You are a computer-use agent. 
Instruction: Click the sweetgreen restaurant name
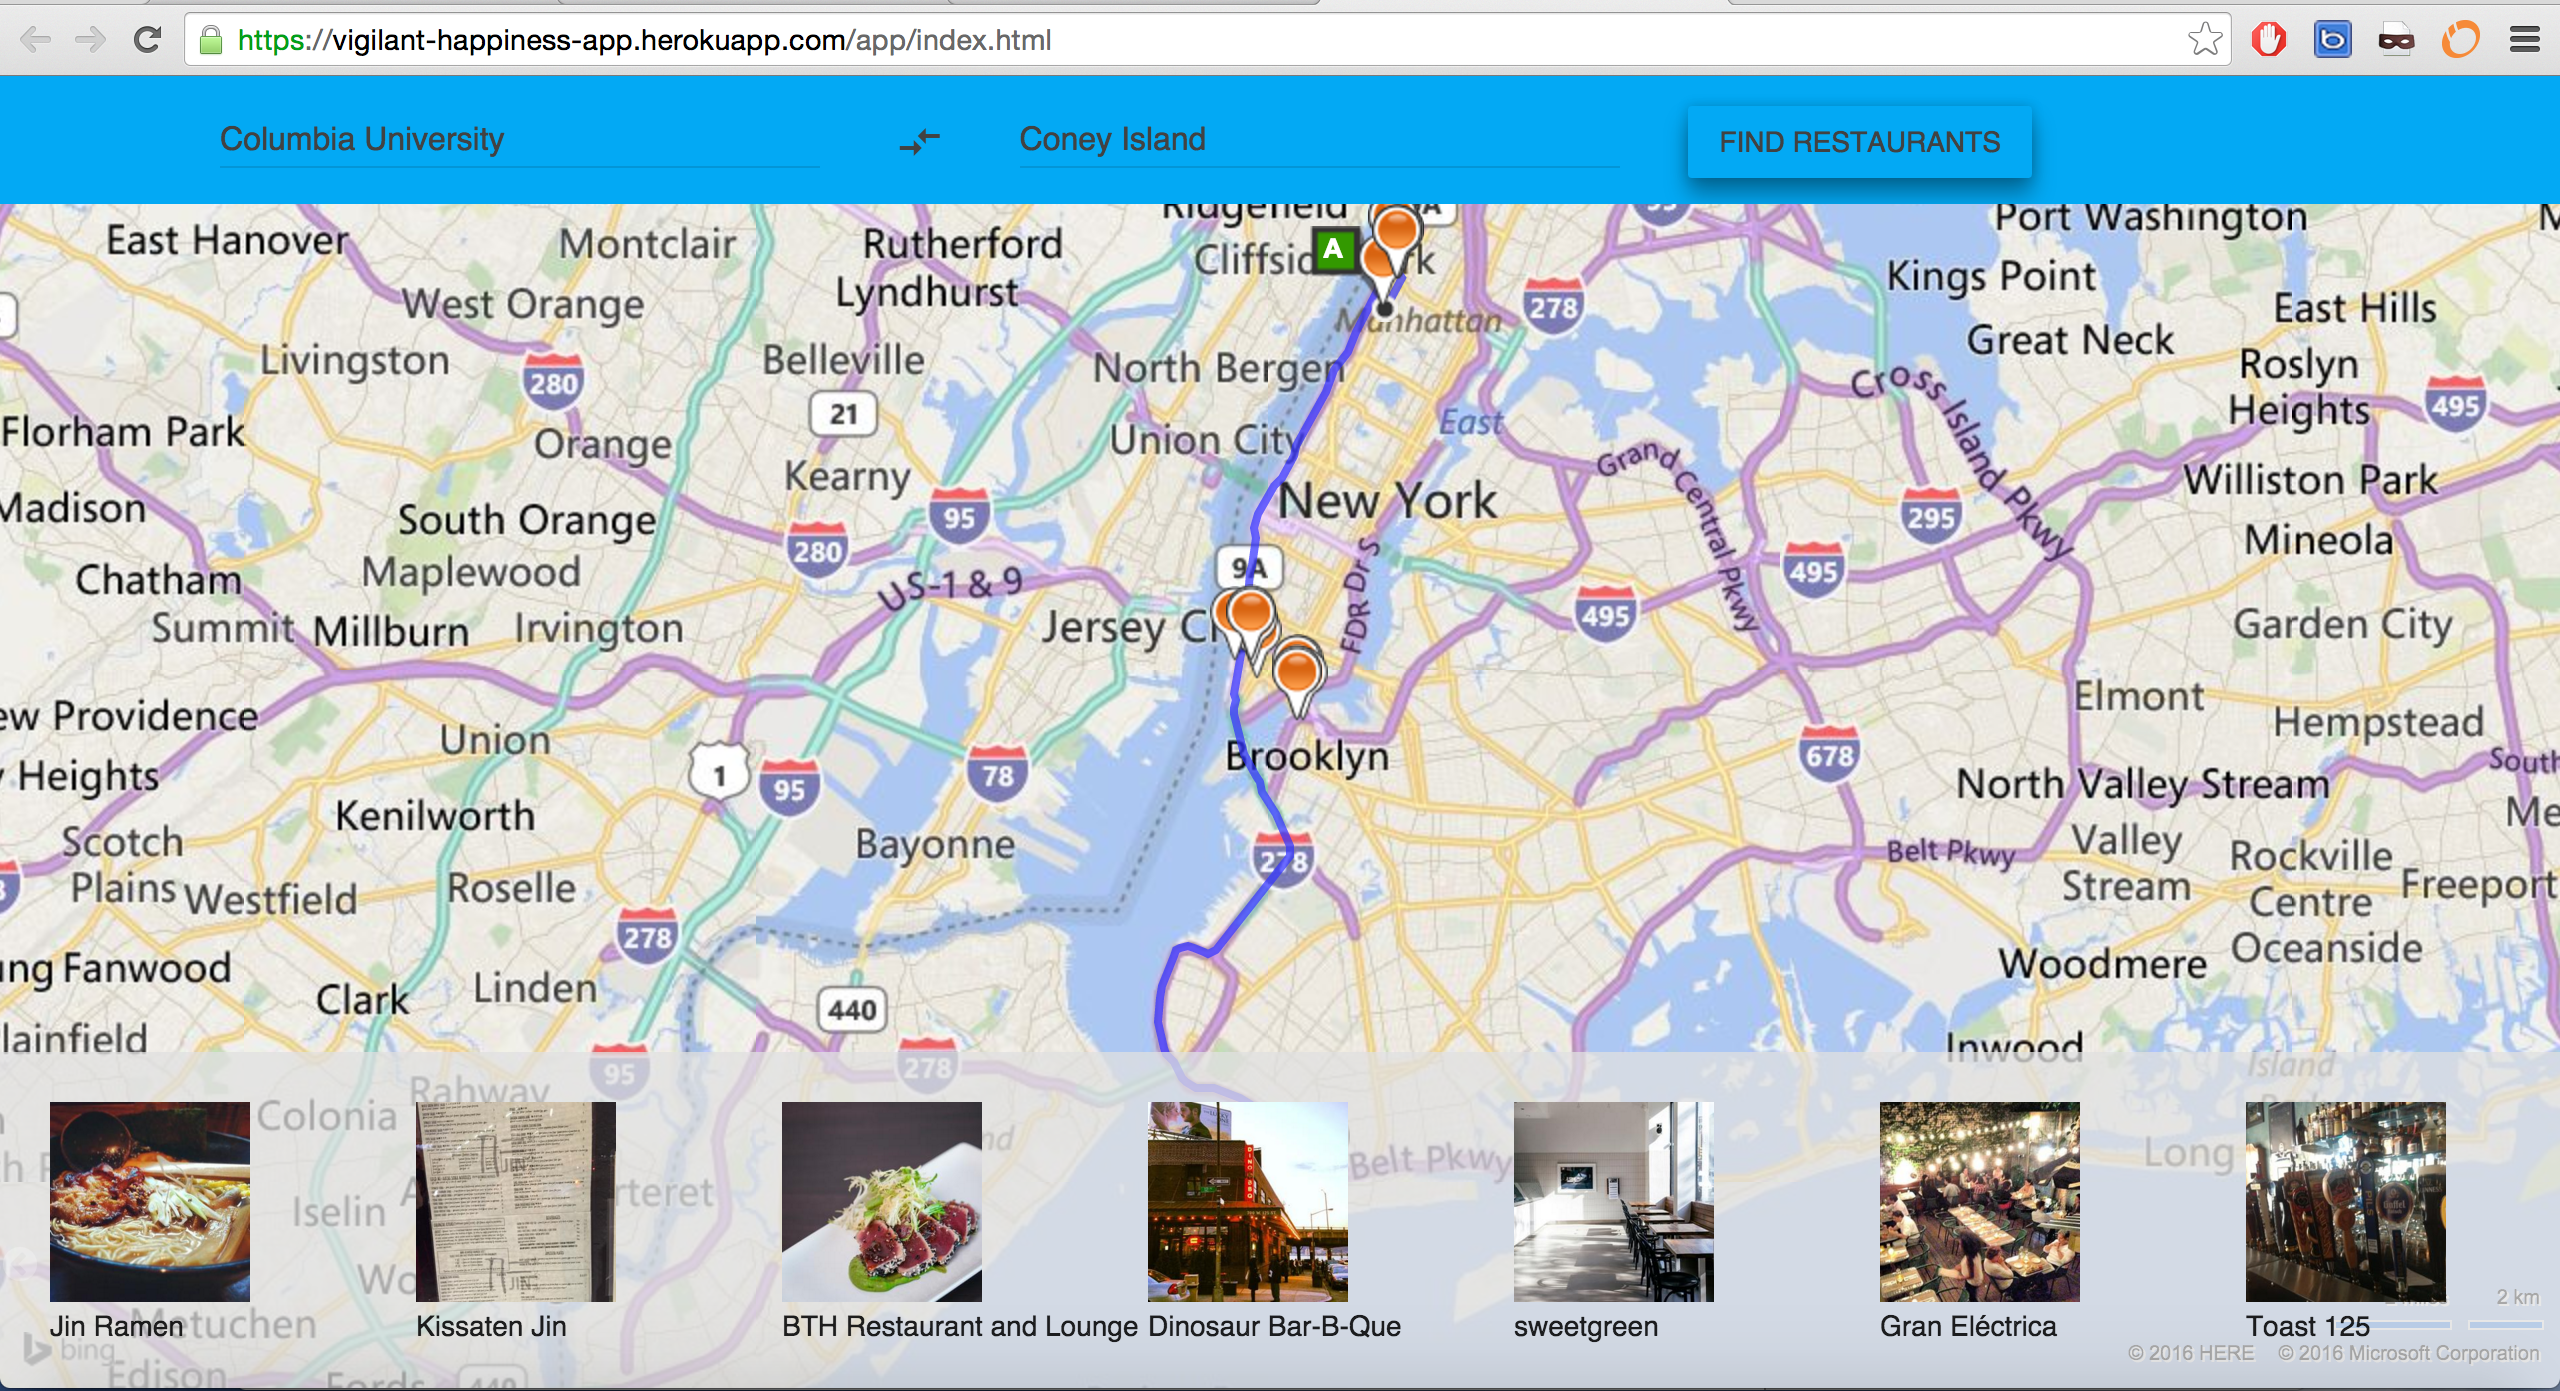[1585, 1326]
